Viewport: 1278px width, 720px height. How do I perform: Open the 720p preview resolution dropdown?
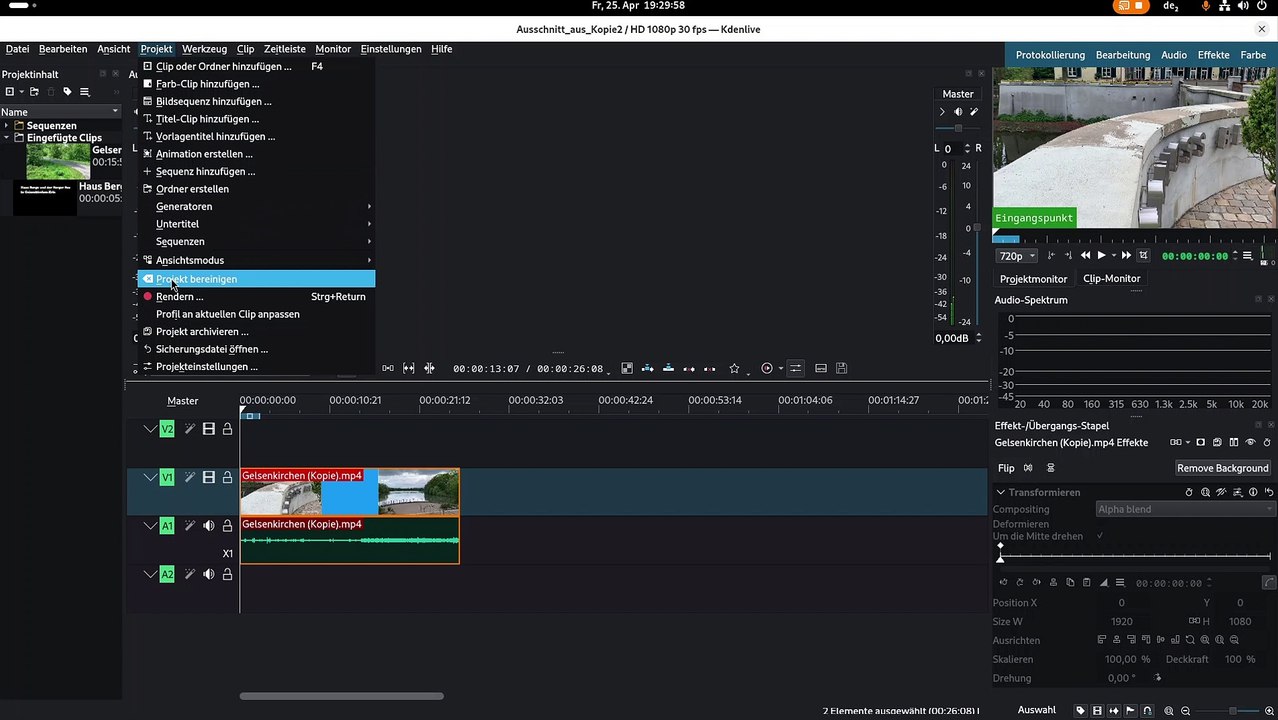1017,256
